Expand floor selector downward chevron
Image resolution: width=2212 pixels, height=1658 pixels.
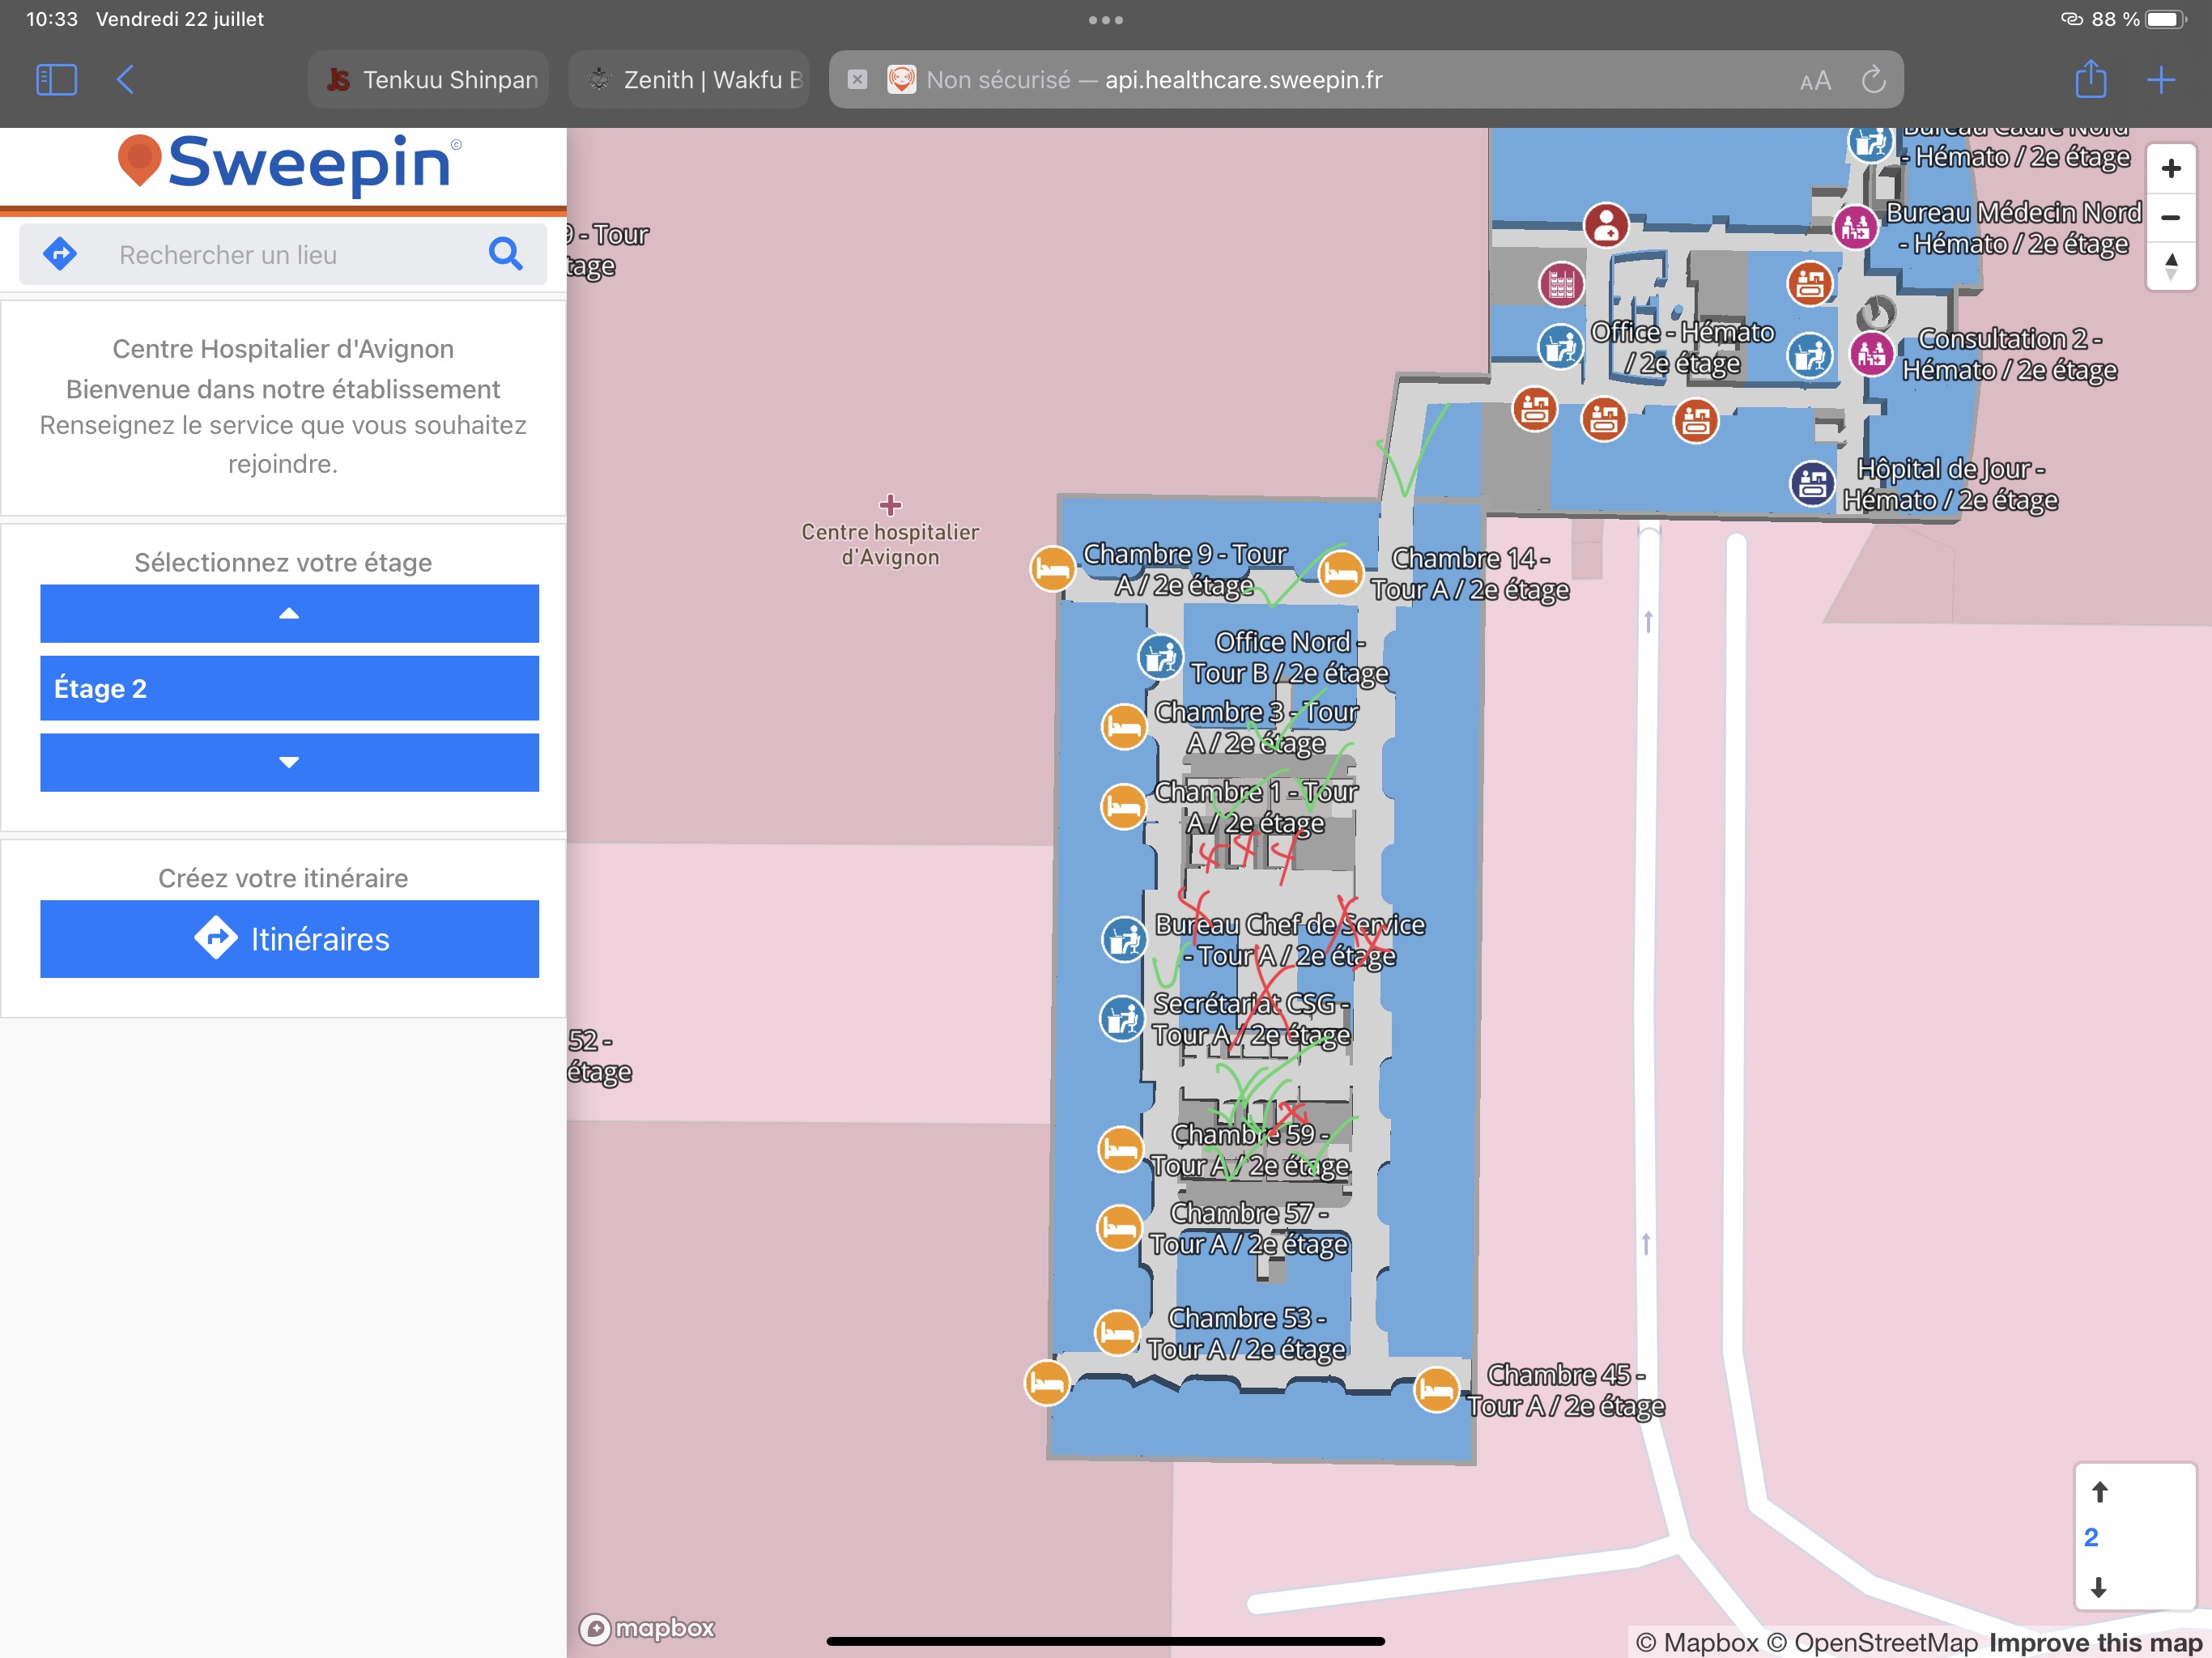289,762
